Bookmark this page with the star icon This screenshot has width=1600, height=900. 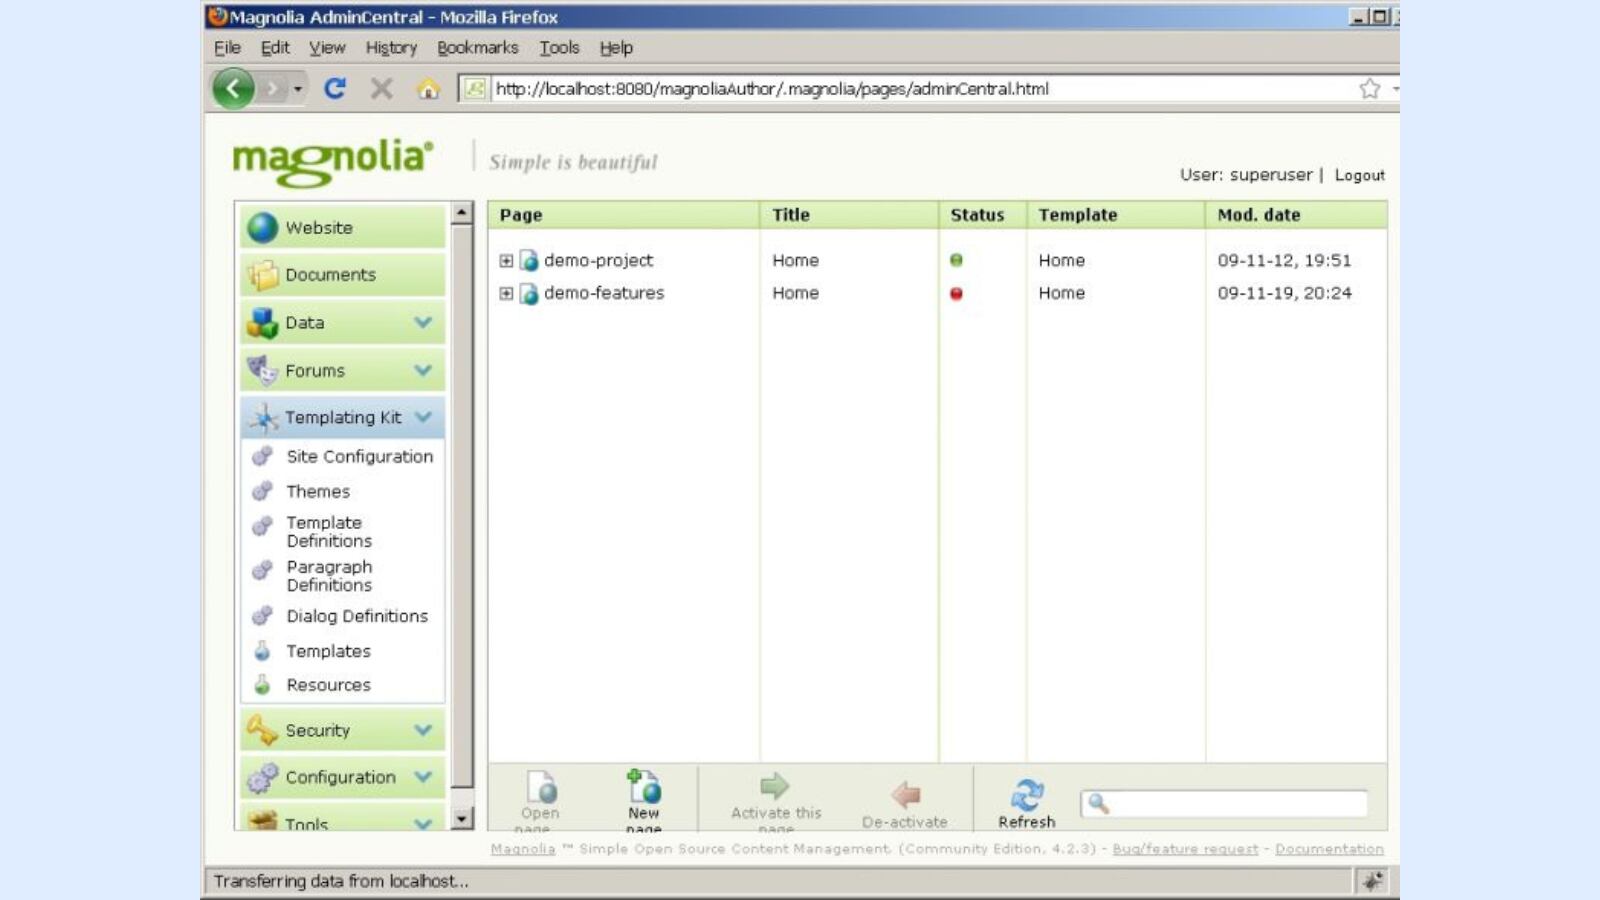(1369, 89)
